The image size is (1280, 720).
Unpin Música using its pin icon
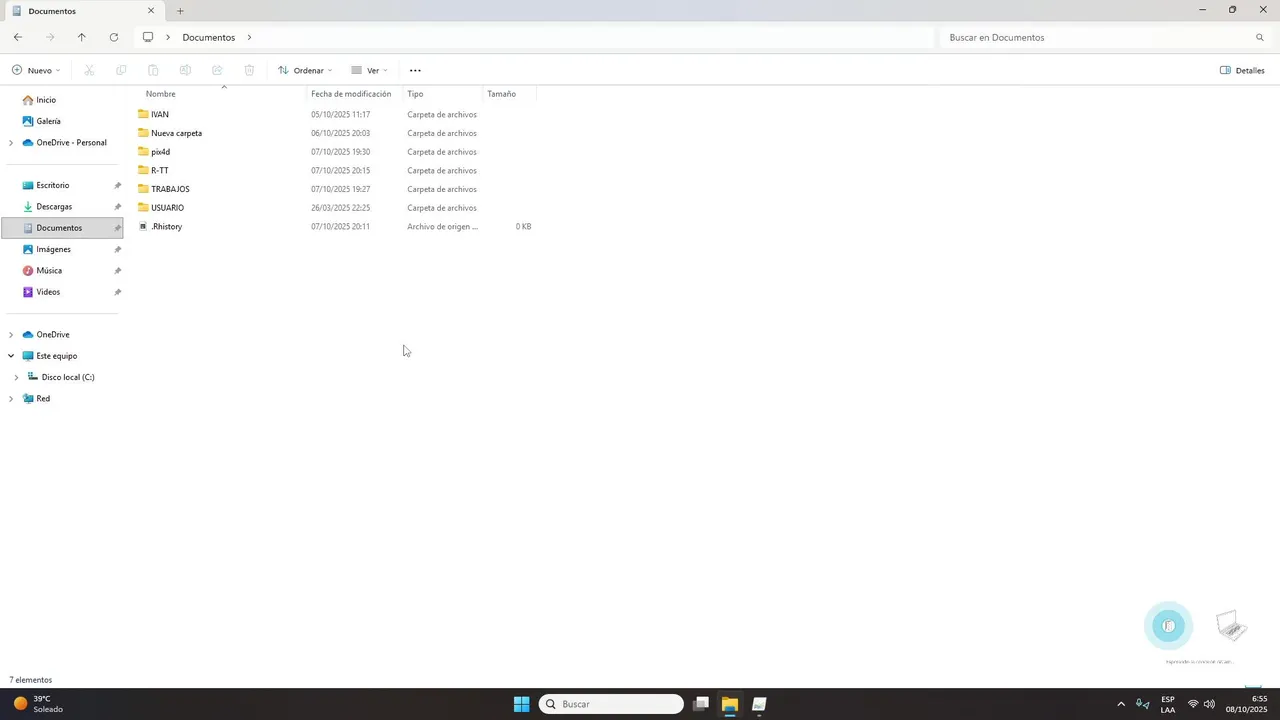[x=117, y=270]
